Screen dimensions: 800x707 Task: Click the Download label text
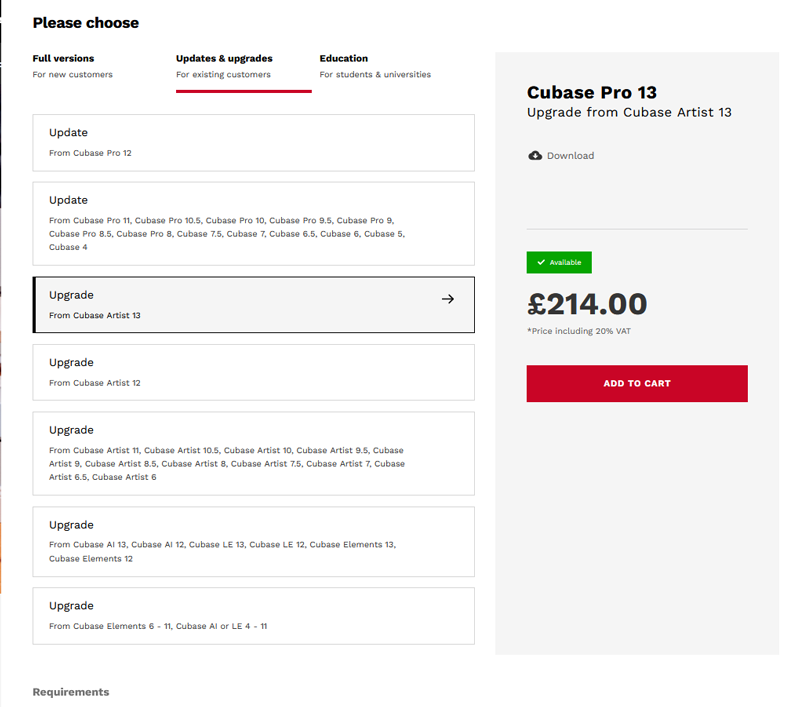coord(570,156)
